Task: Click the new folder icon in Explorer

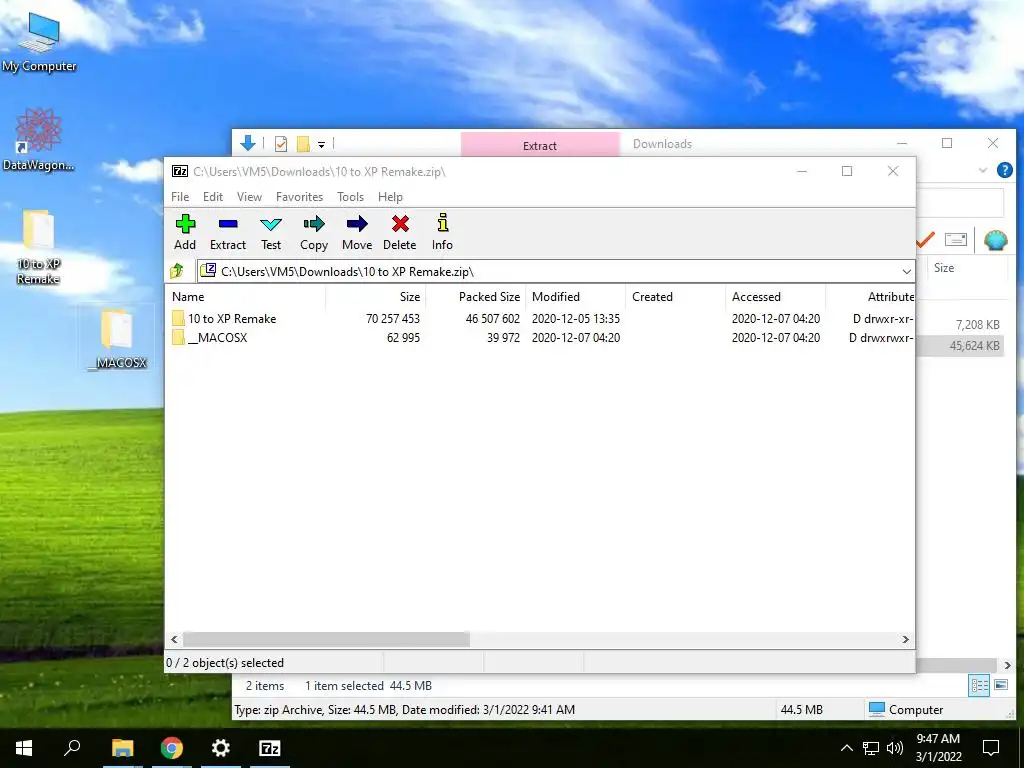Action: click(x=303, y=144)
